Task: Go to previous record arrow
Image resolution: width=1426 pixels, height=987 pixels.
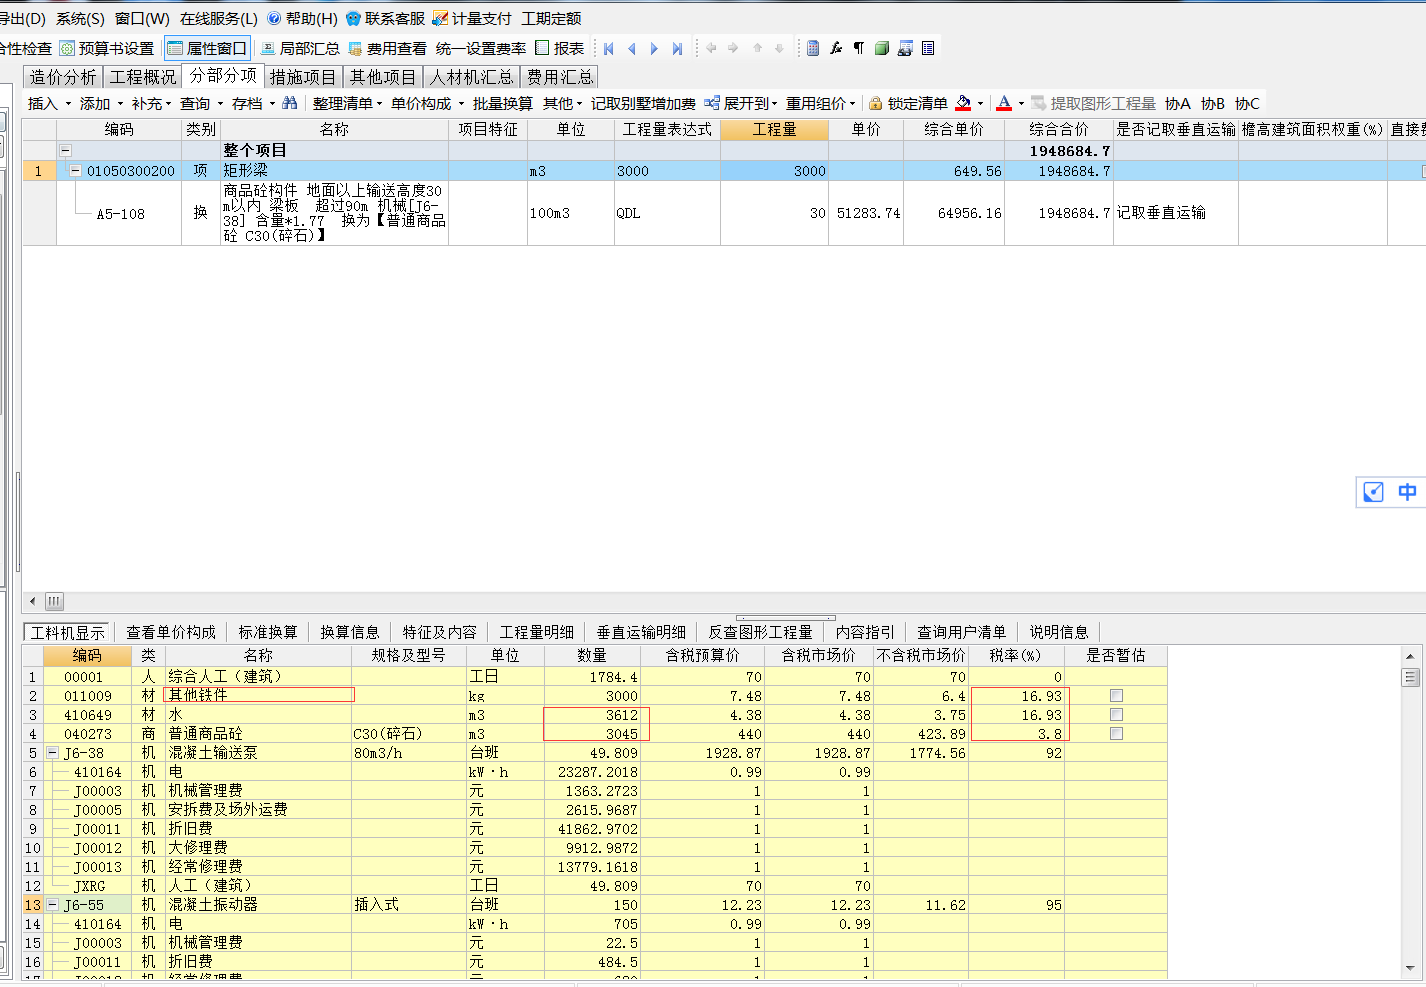Action: click(631, 48)
